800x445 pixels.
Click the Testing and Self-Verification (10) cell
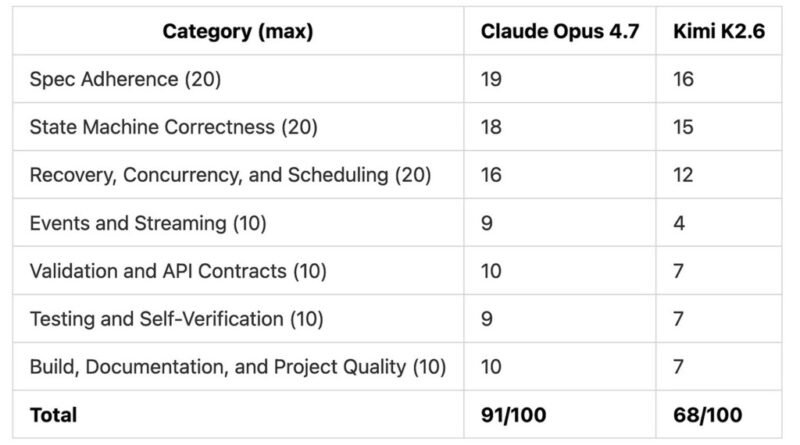pyautogui.click(x=177, y=319)
